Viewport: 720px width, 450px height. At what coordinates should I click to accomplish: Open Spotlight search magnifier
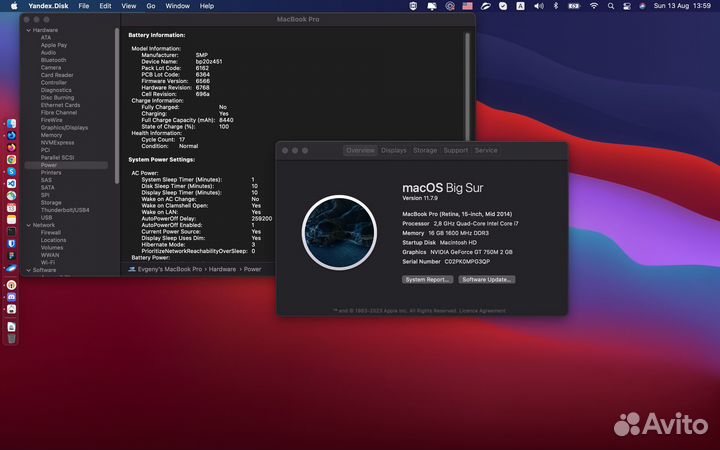(x=611, y=6)
